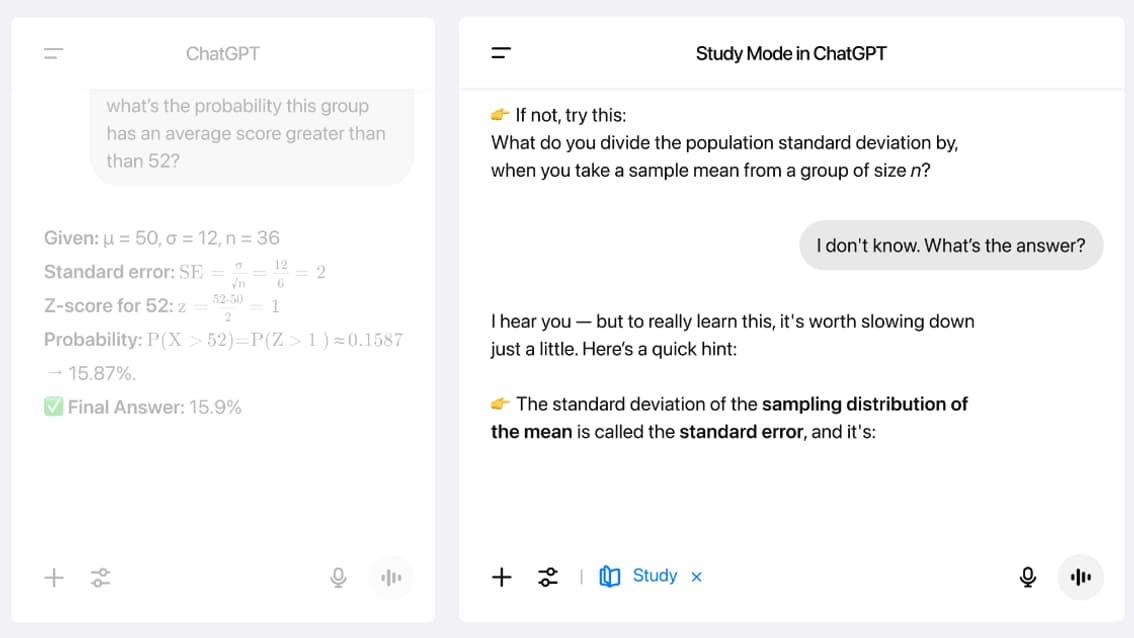Open tools sliders icon in Study panel
1134x638 pixels.
tap(547, 577)
